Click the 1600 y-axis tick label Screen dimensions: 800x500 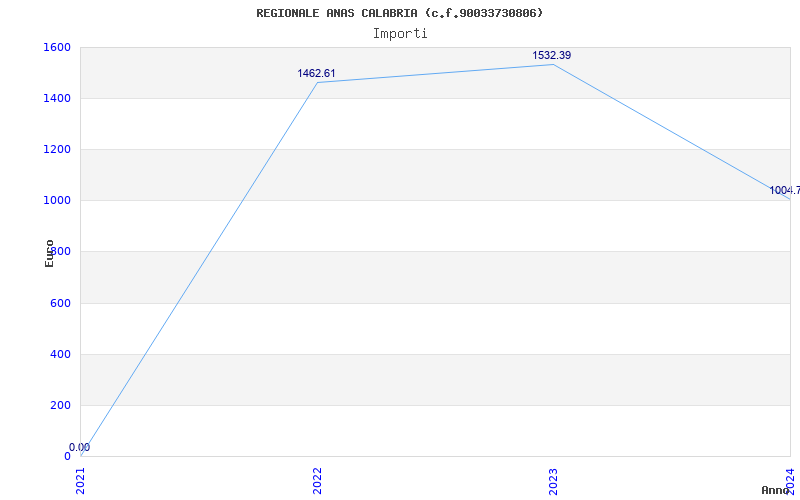click(x=57, y=47)
